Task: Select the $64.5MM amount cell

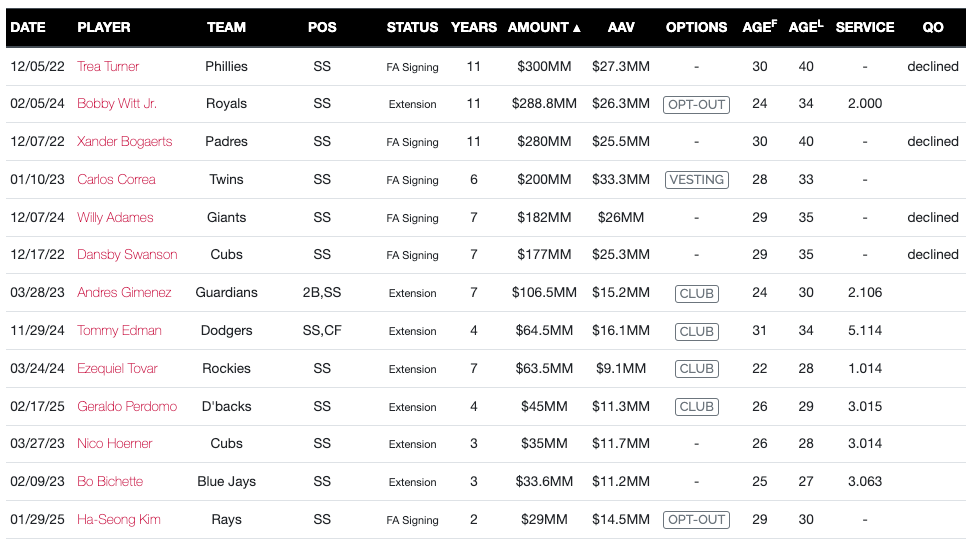Action: pos(544,330)
